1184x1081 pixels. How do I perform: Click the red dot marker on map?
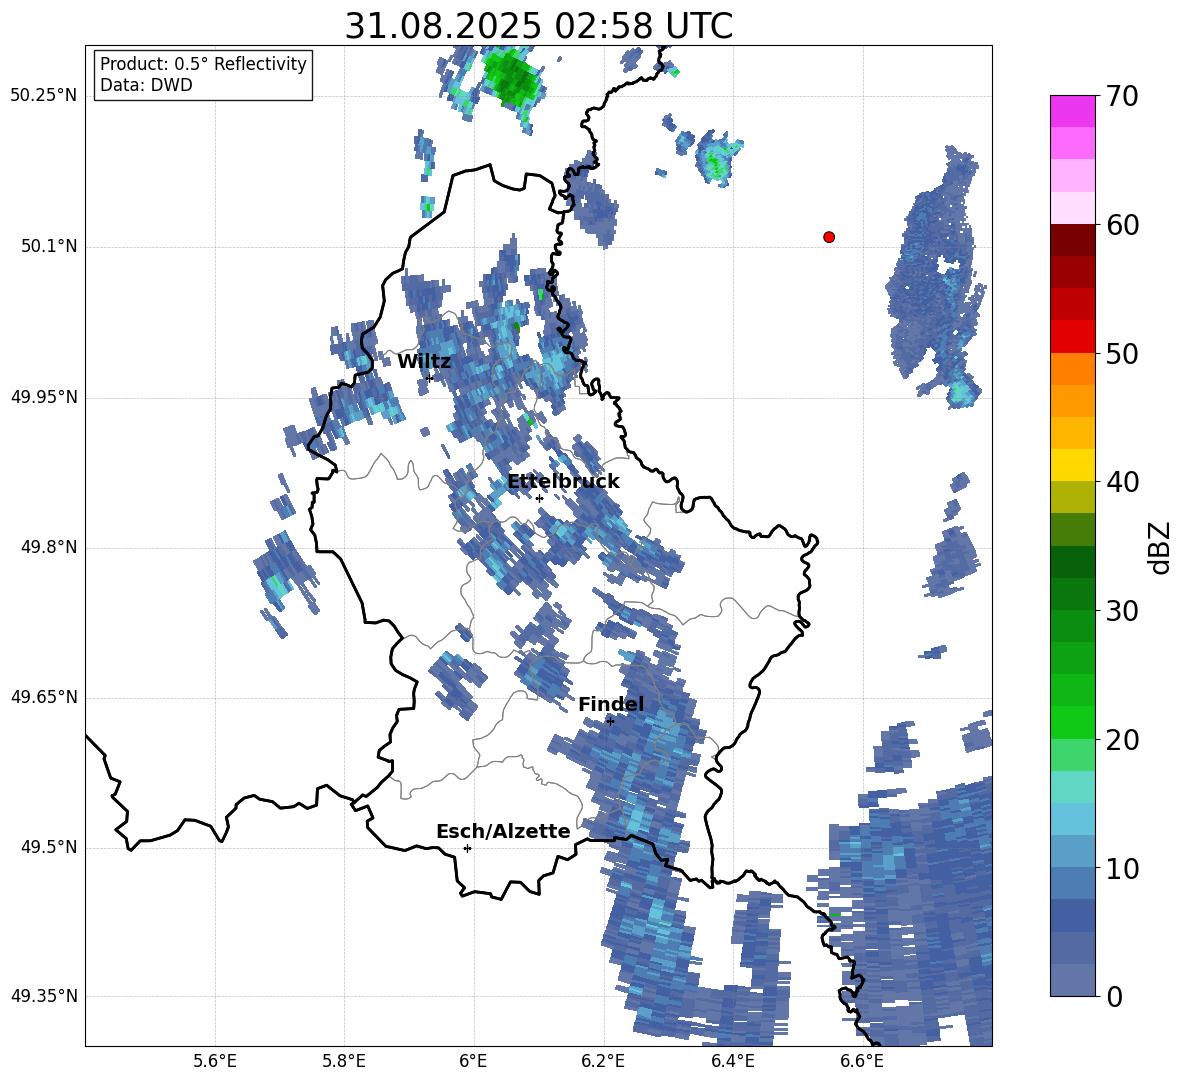[829, 237]
